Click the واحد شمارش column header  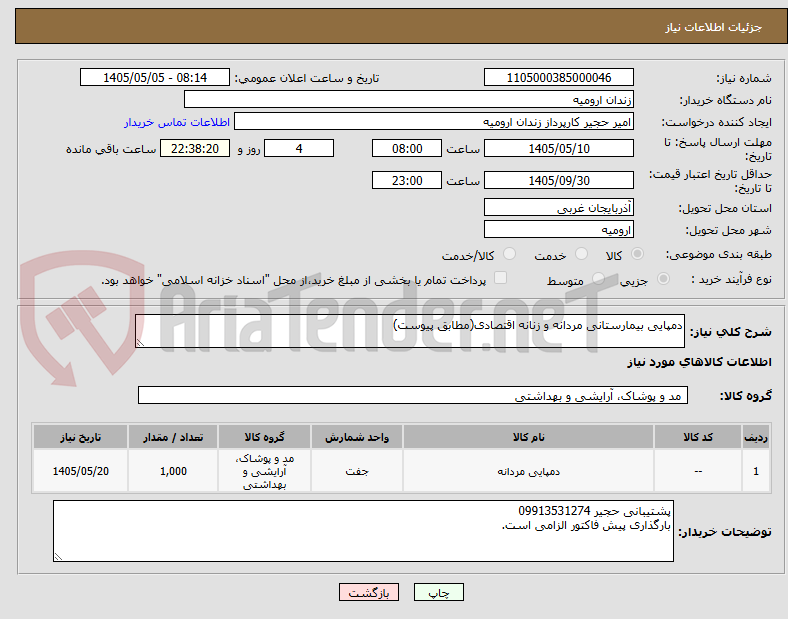coord(357,437)
